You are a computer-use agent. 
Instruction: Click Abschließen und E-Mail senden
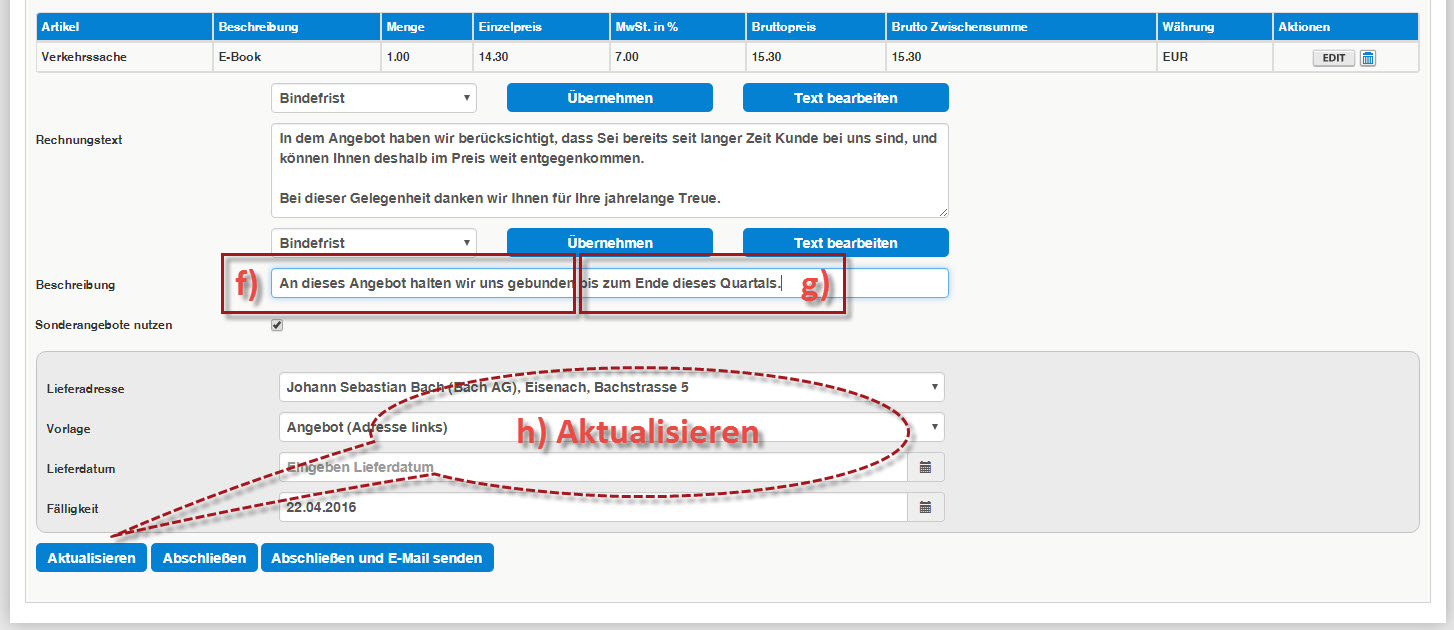coord(377,558)
